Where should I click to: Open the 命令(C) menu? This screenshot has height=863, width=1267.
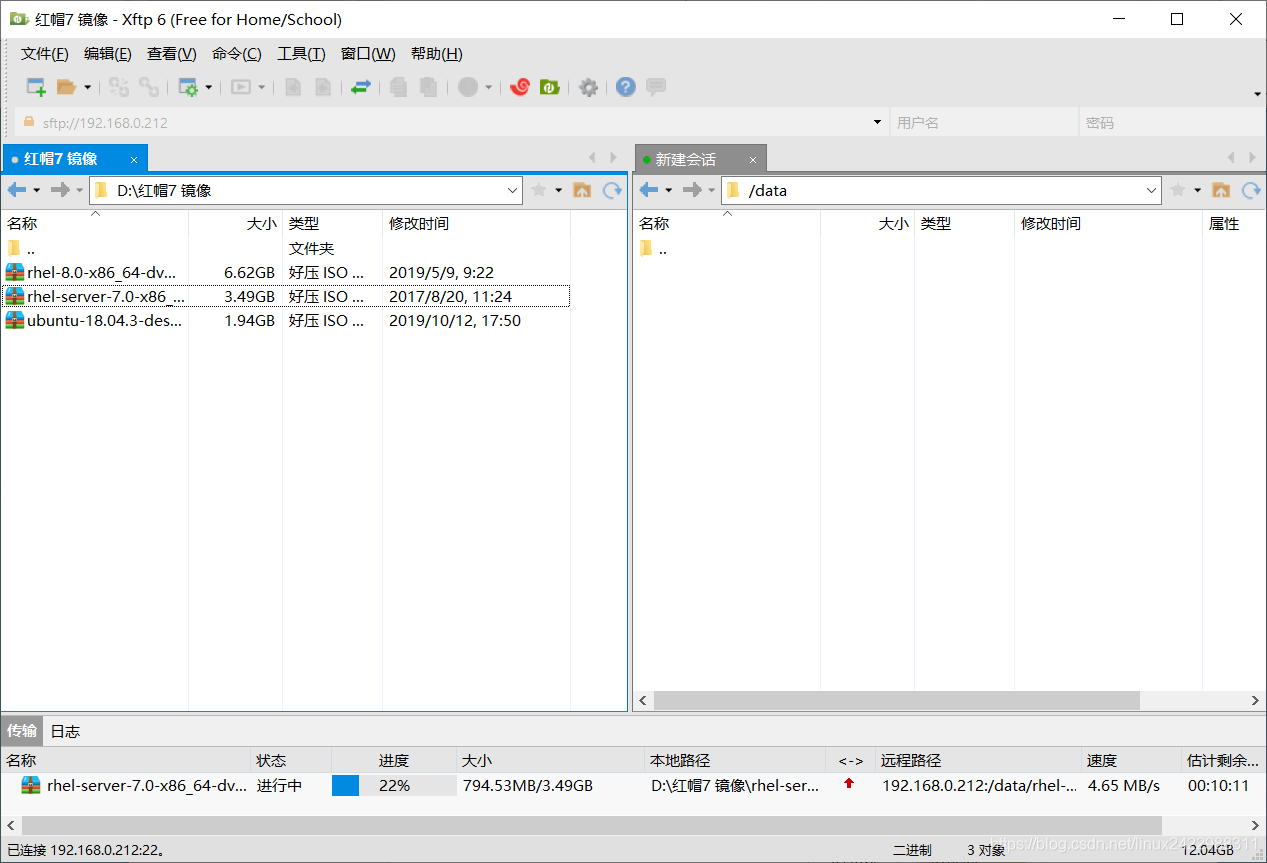coord(237,54)
